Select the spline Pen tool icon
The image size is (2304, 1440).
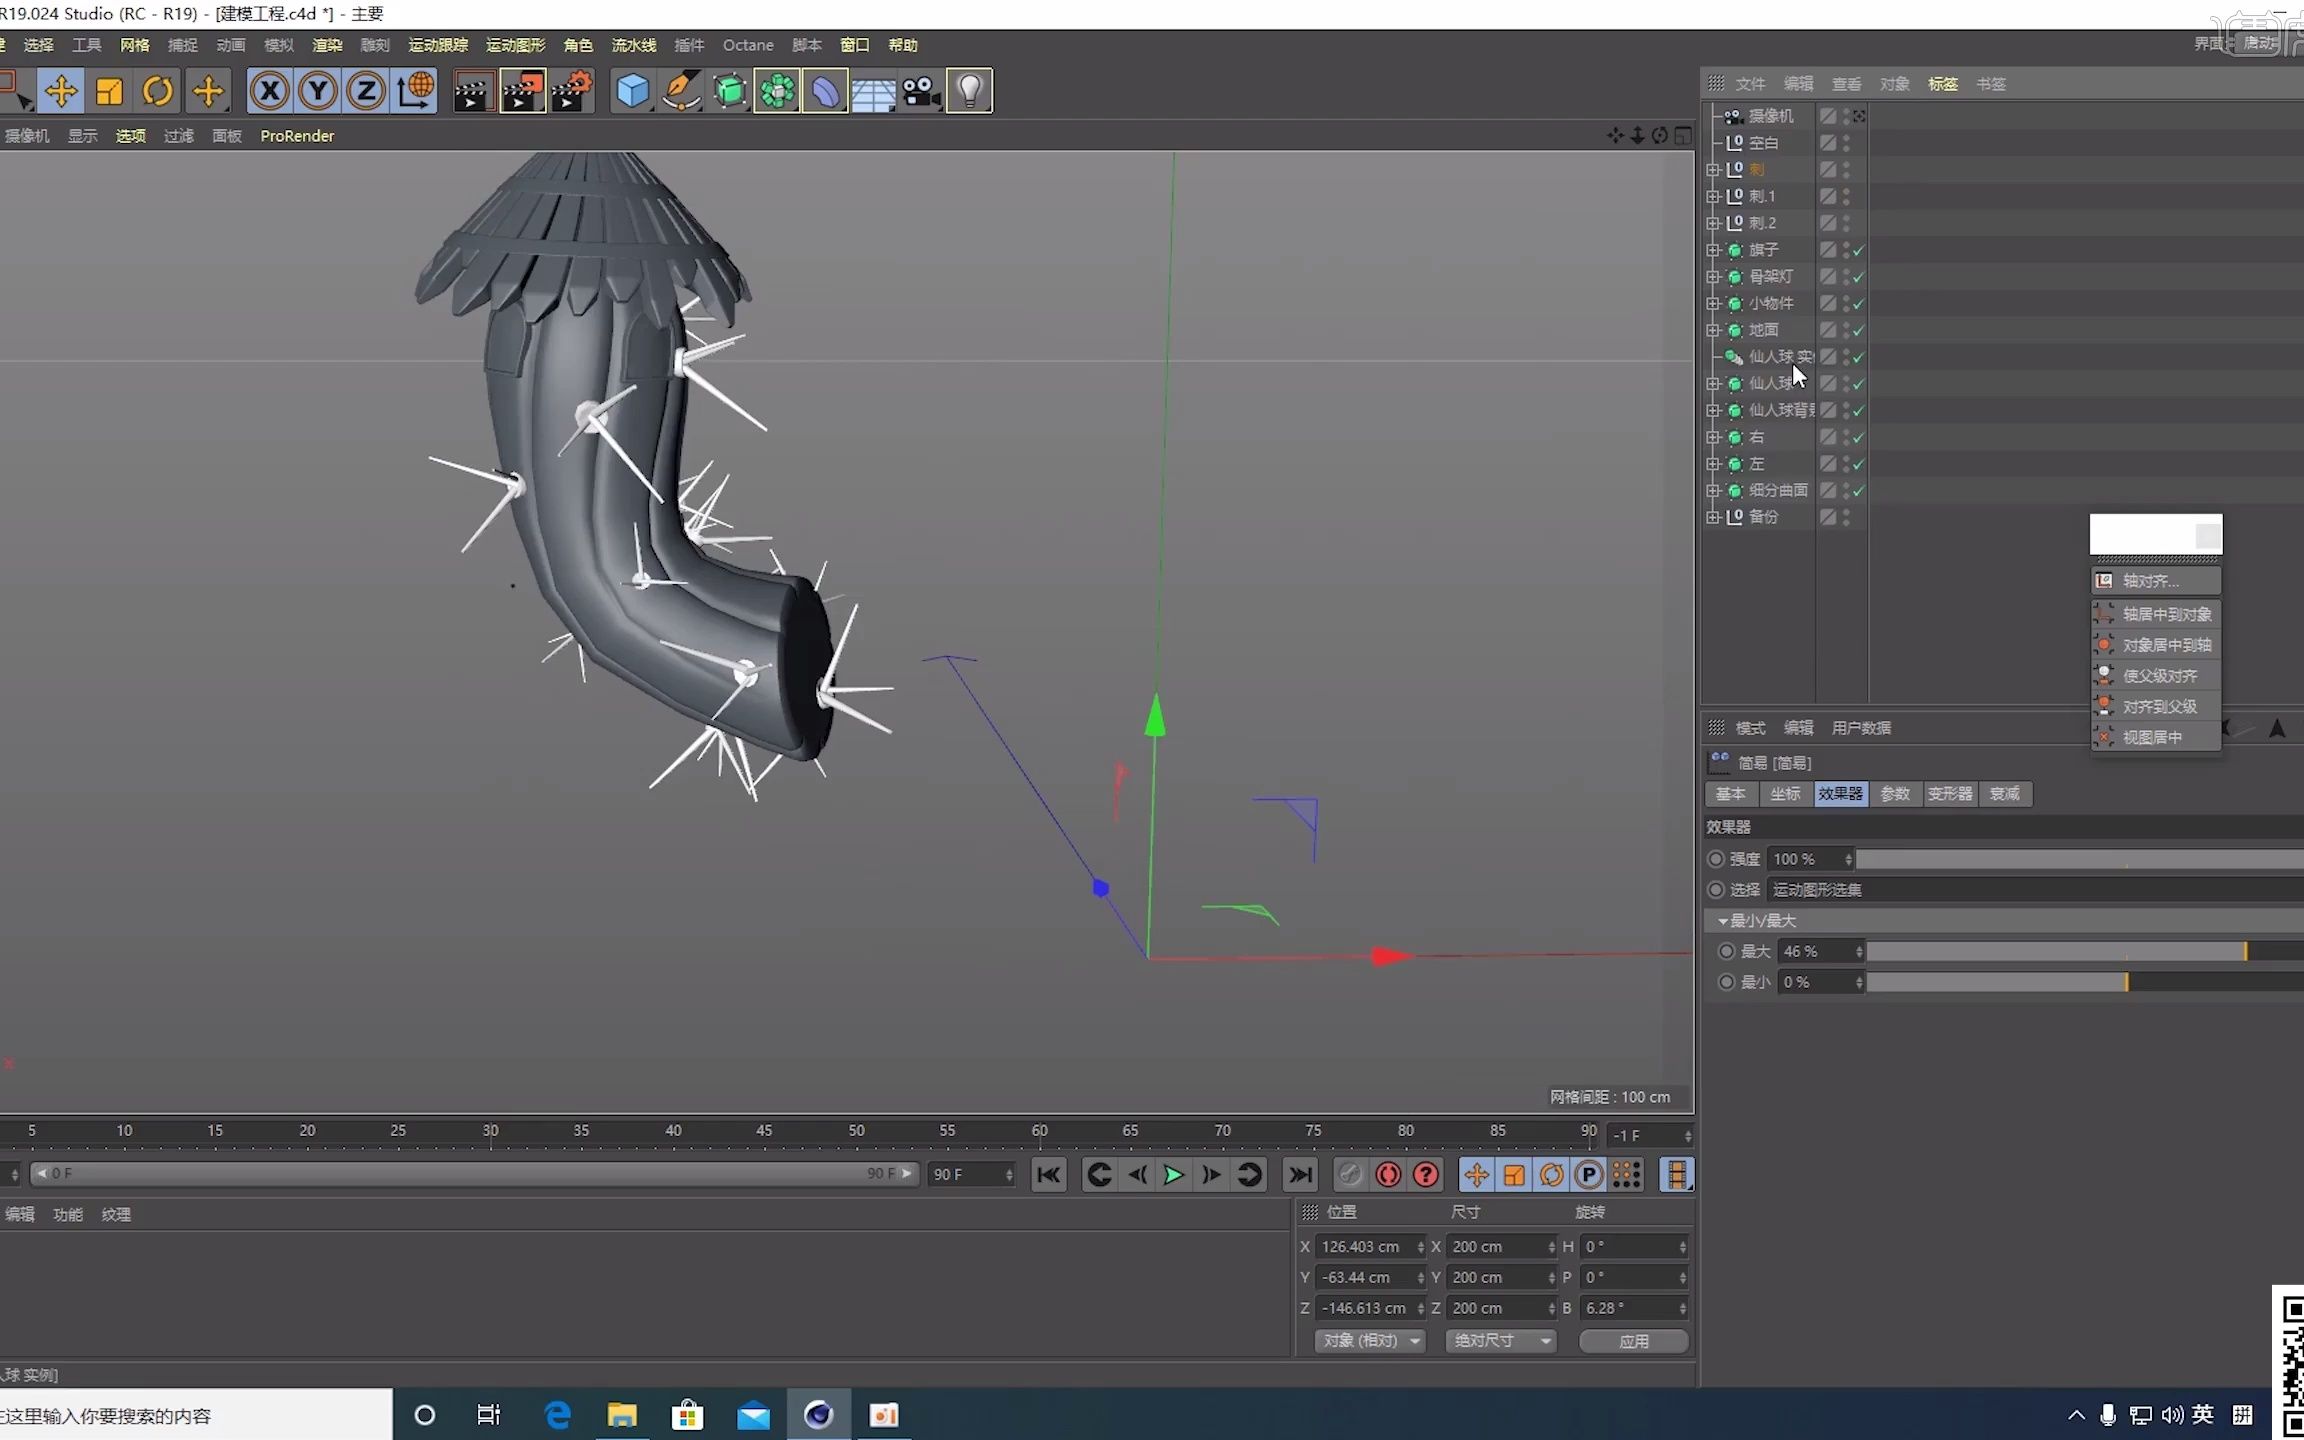point(681,91)
